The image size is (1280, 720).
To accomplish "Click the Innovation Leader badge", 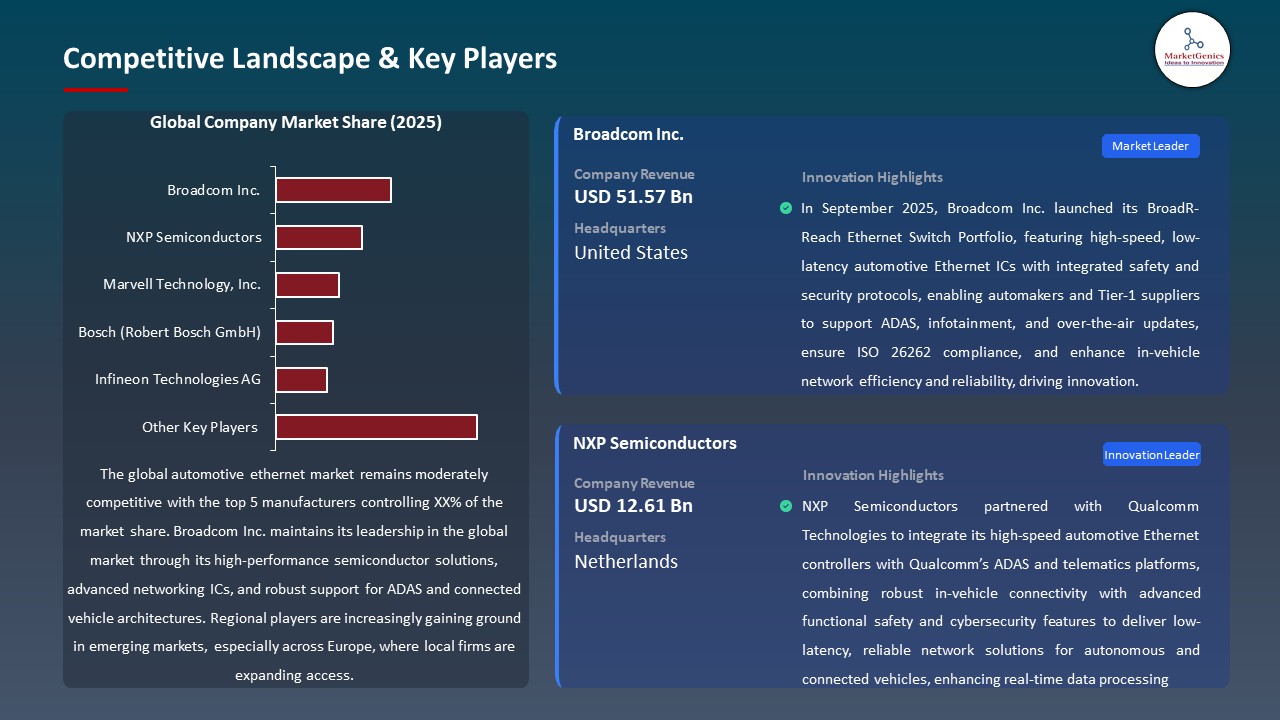I will click(1151, 455).
